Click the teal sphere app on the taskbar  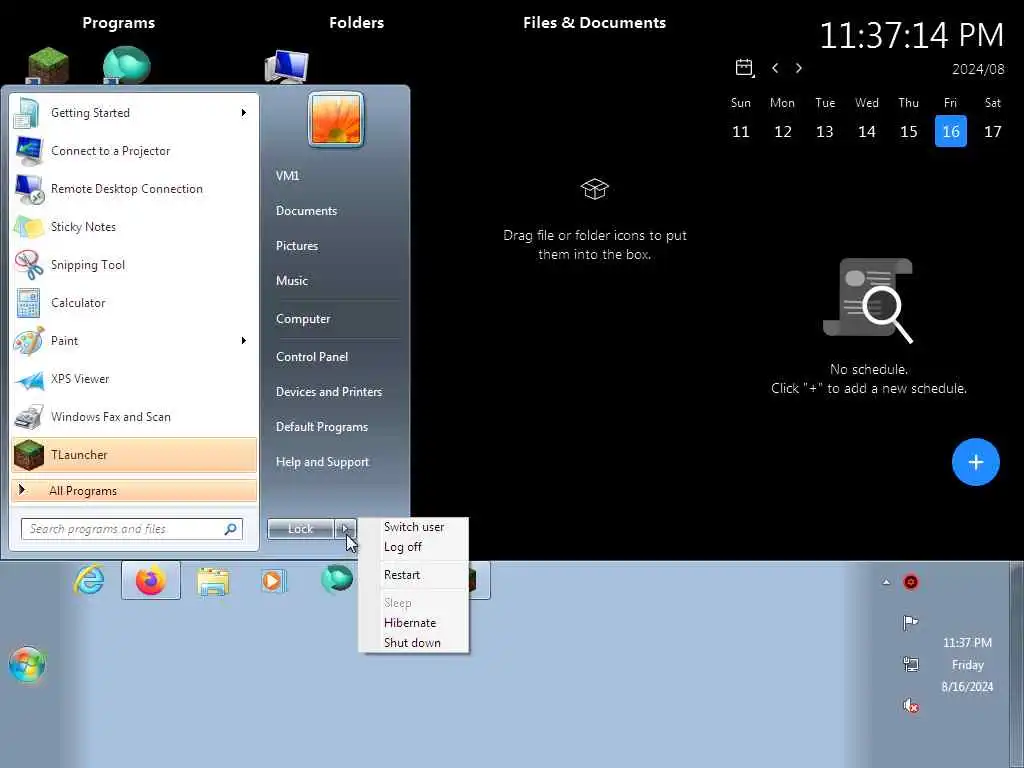(337, 579)
